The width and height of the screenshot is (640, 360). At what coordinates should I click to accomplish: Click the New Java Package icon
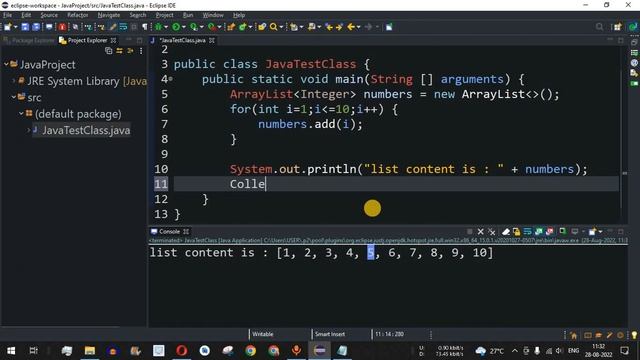[x=231, y=27]
